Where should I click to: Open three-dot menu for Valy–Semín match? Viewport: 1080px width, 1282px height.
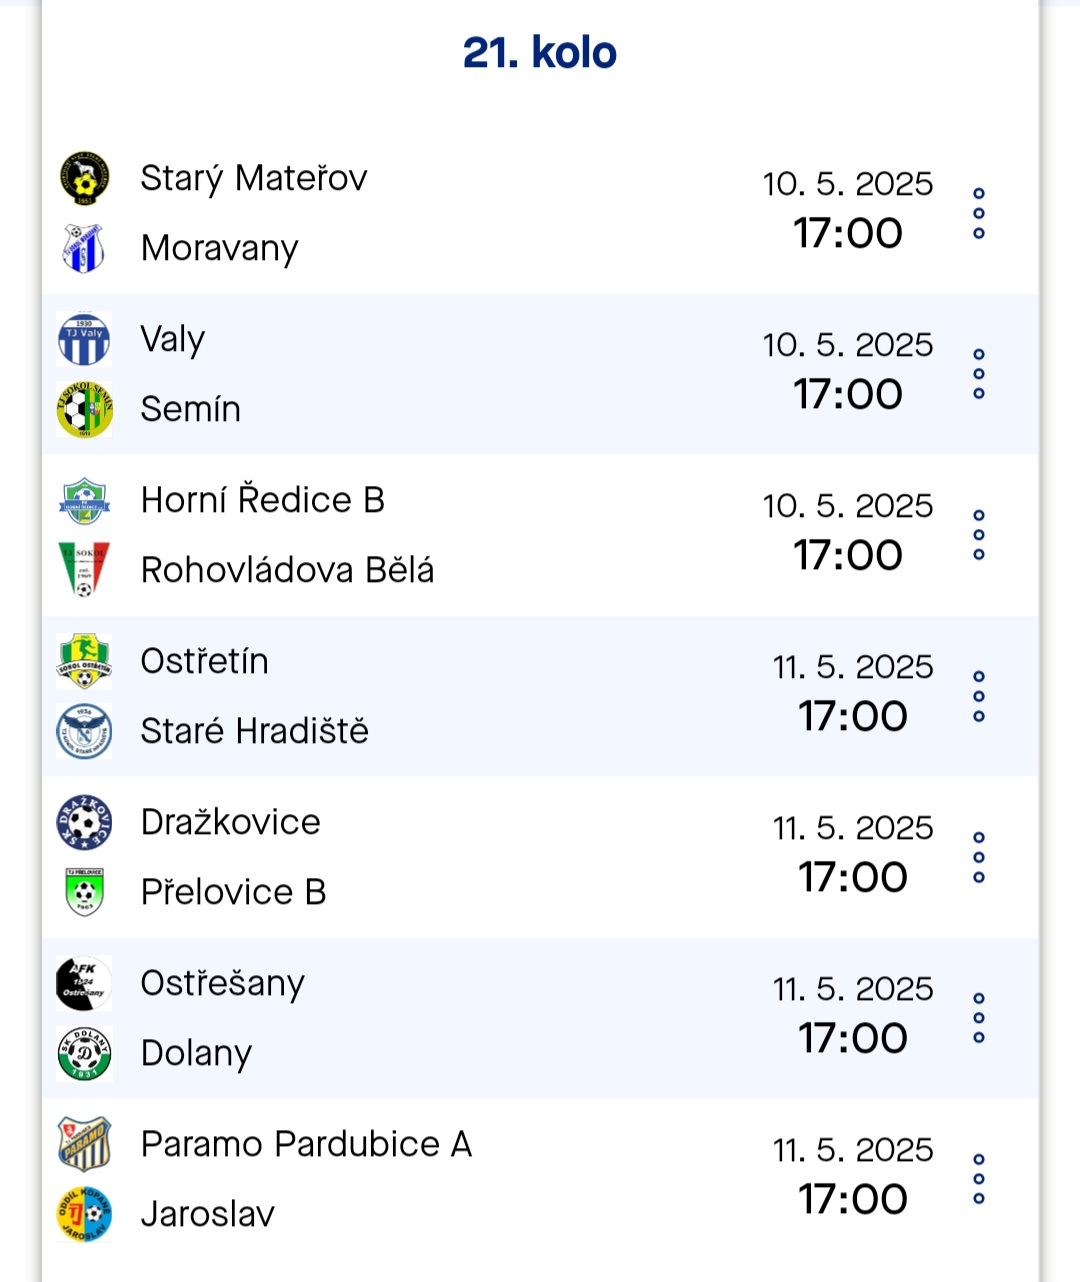point(979,374)
